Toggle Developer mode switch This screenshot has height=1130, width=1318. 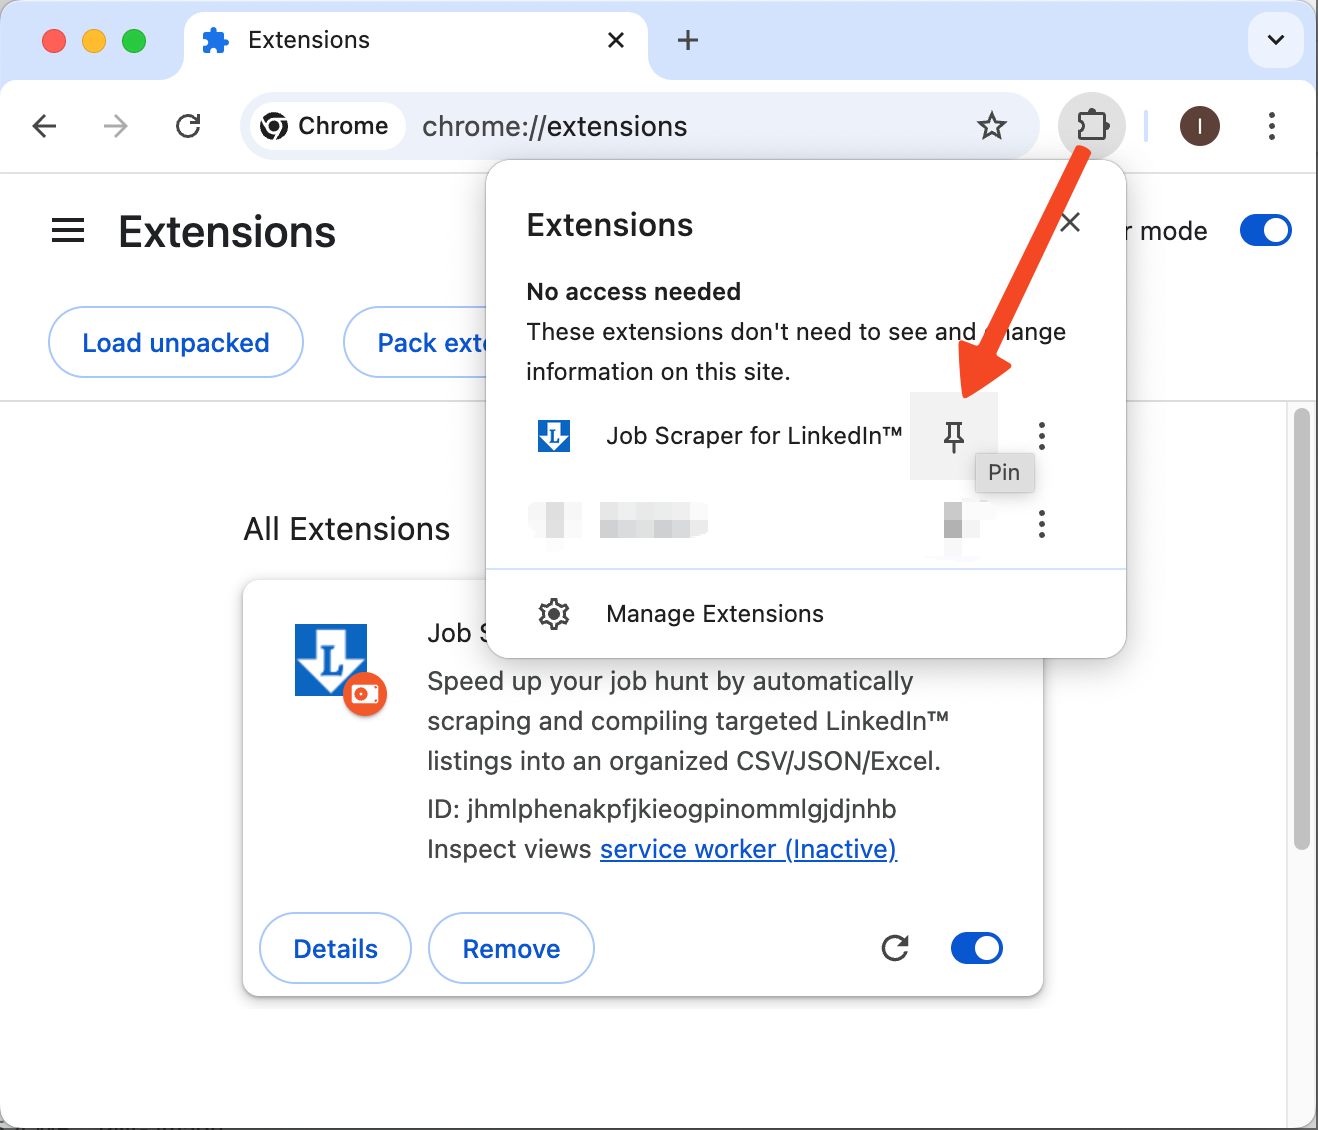(x=1265, y=230)
